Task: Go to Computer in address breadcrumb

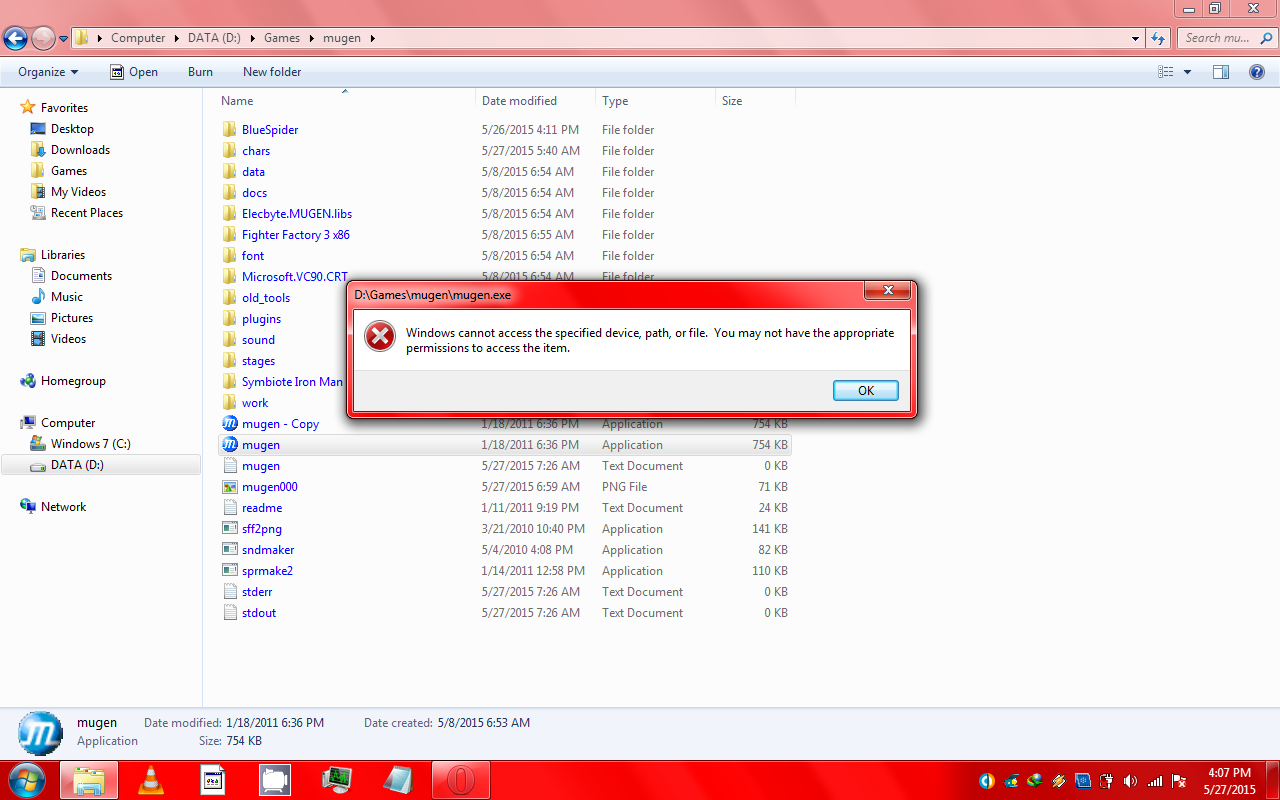Action: tap(138, 38)
